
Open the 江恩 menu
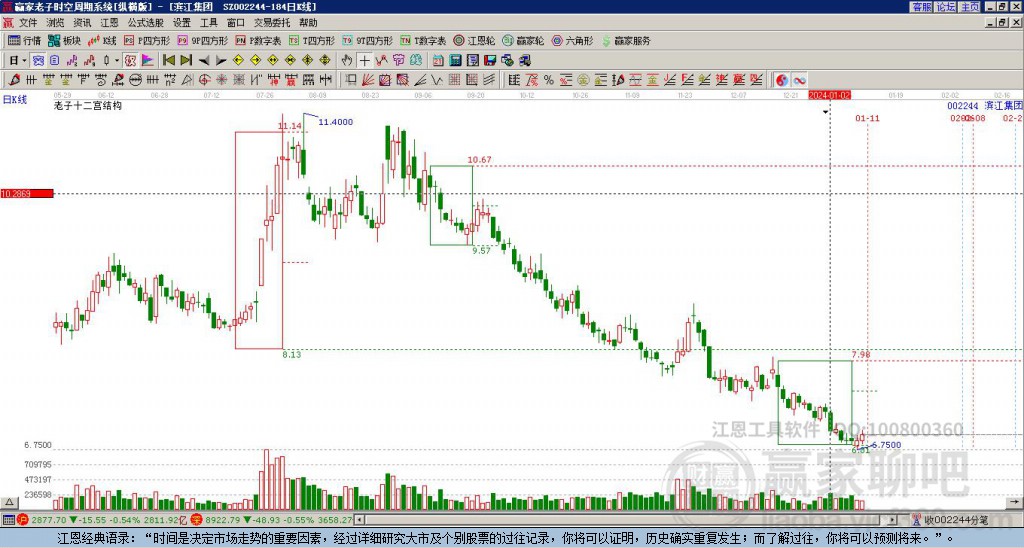click(109, 23)
